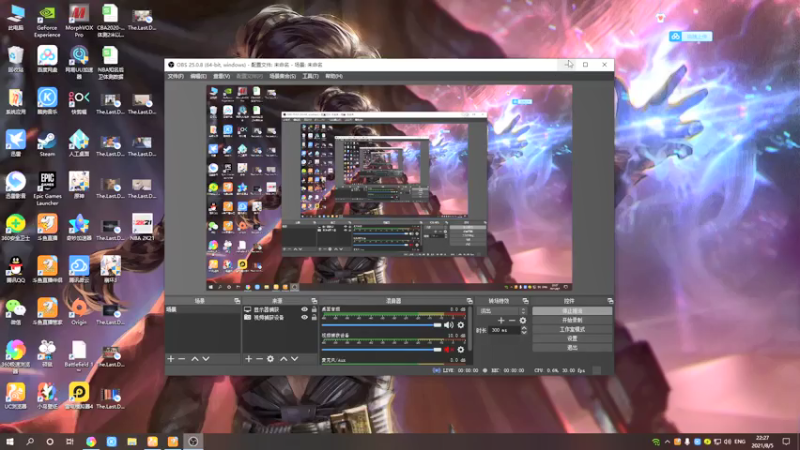
Task: Open the clock showing 22:27 in the taskbar
Action: 762,441
